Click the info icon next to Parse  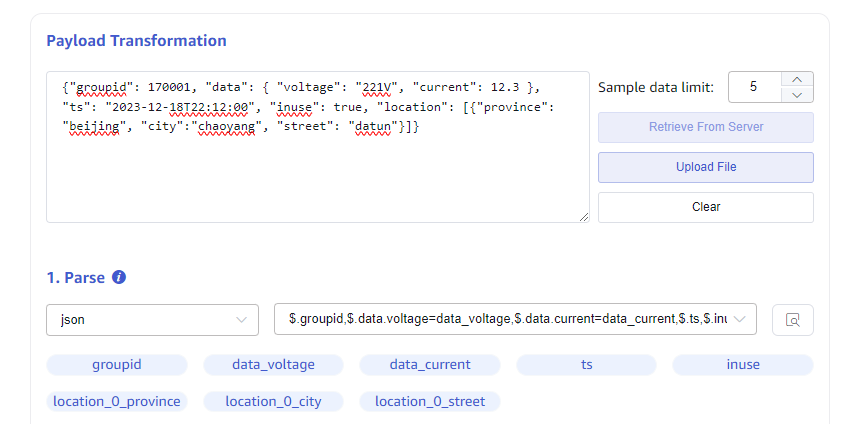pyautogui.click(x=119, y=277)
